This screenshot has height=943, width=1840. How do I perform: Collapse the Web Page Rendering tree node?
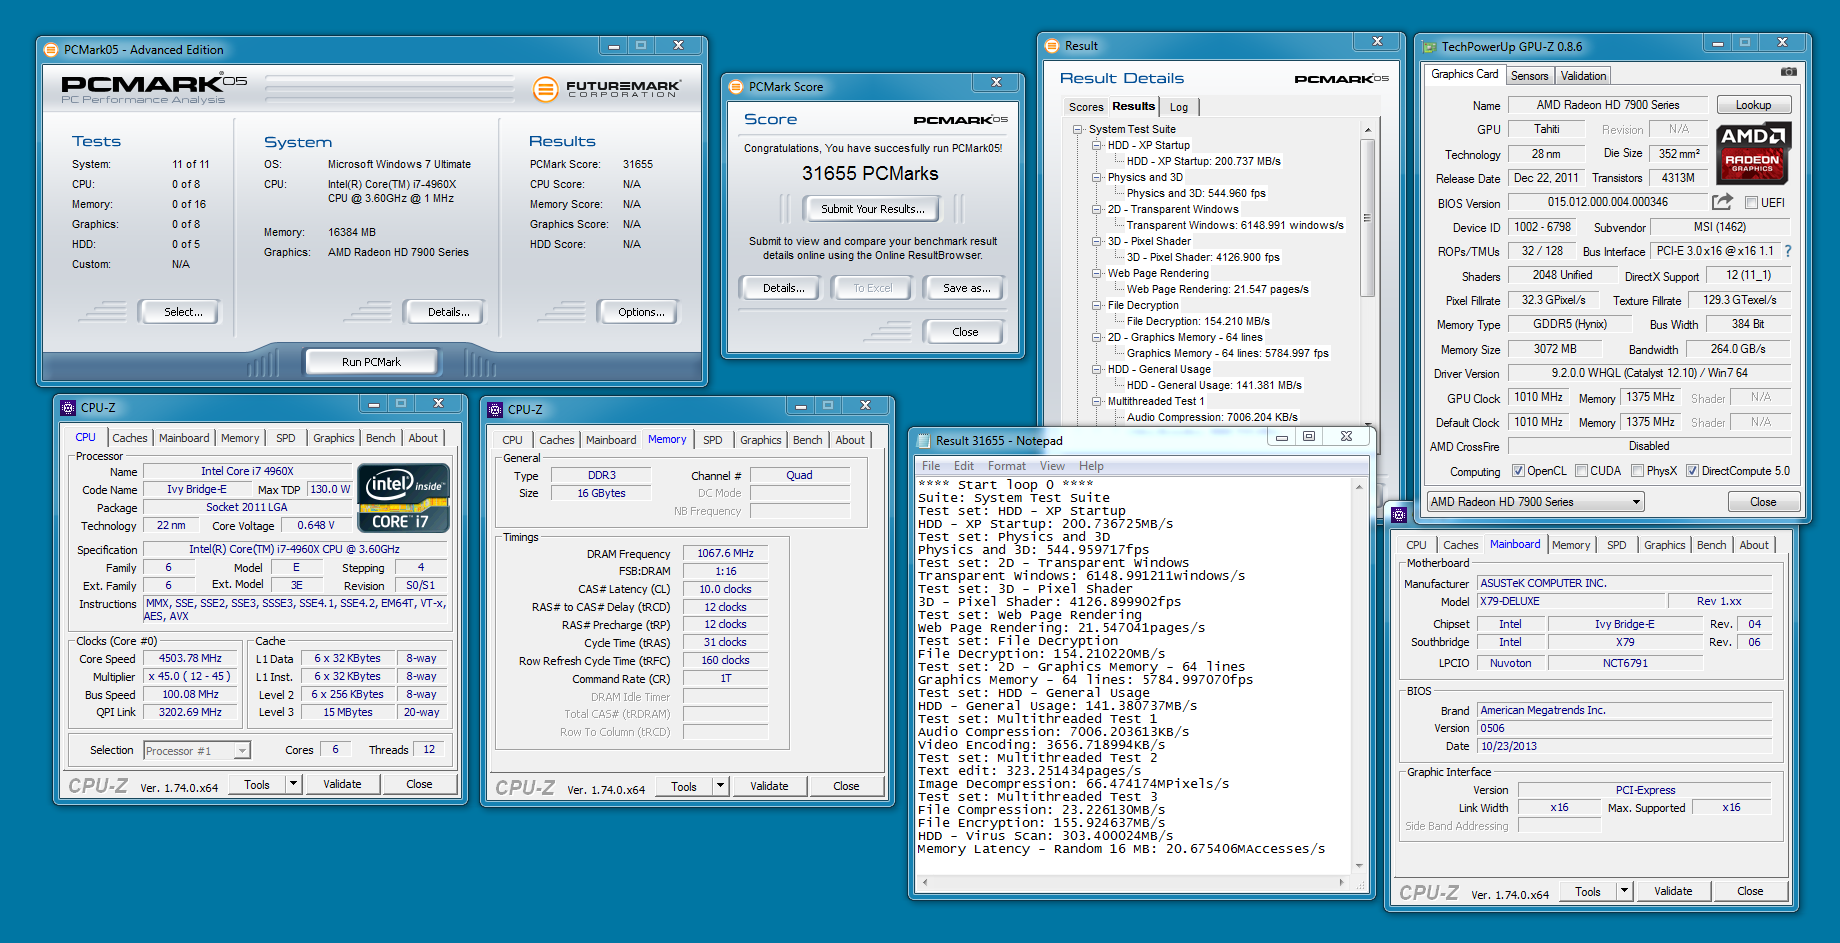click(1097, 273)
